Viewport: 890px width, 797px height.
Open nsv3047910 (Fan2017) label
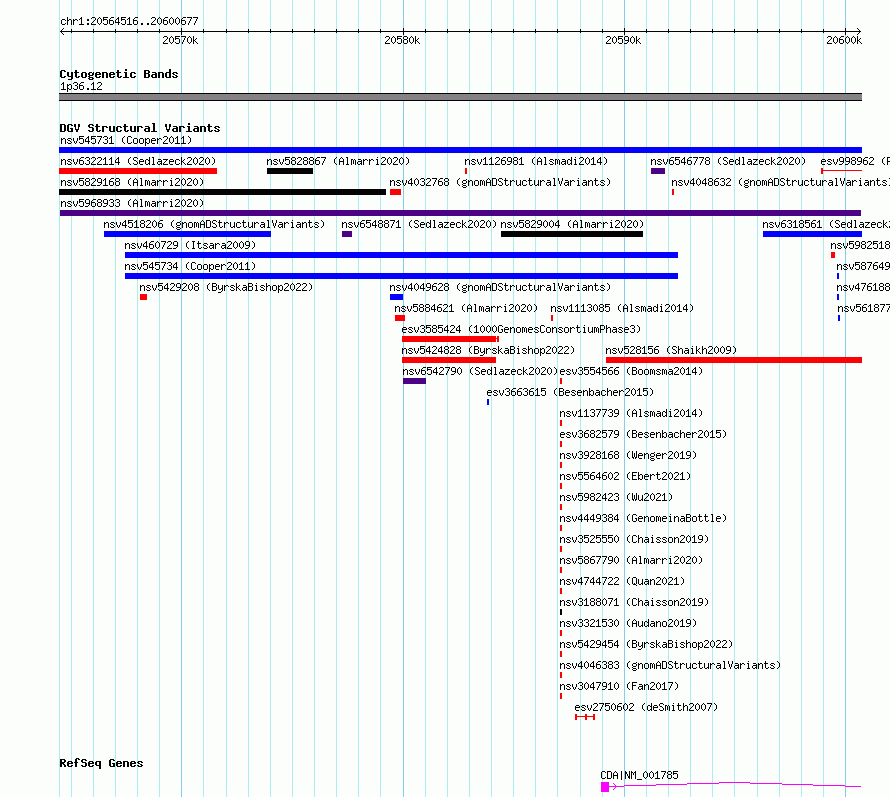pyautogui.click(x=619, y=686)
